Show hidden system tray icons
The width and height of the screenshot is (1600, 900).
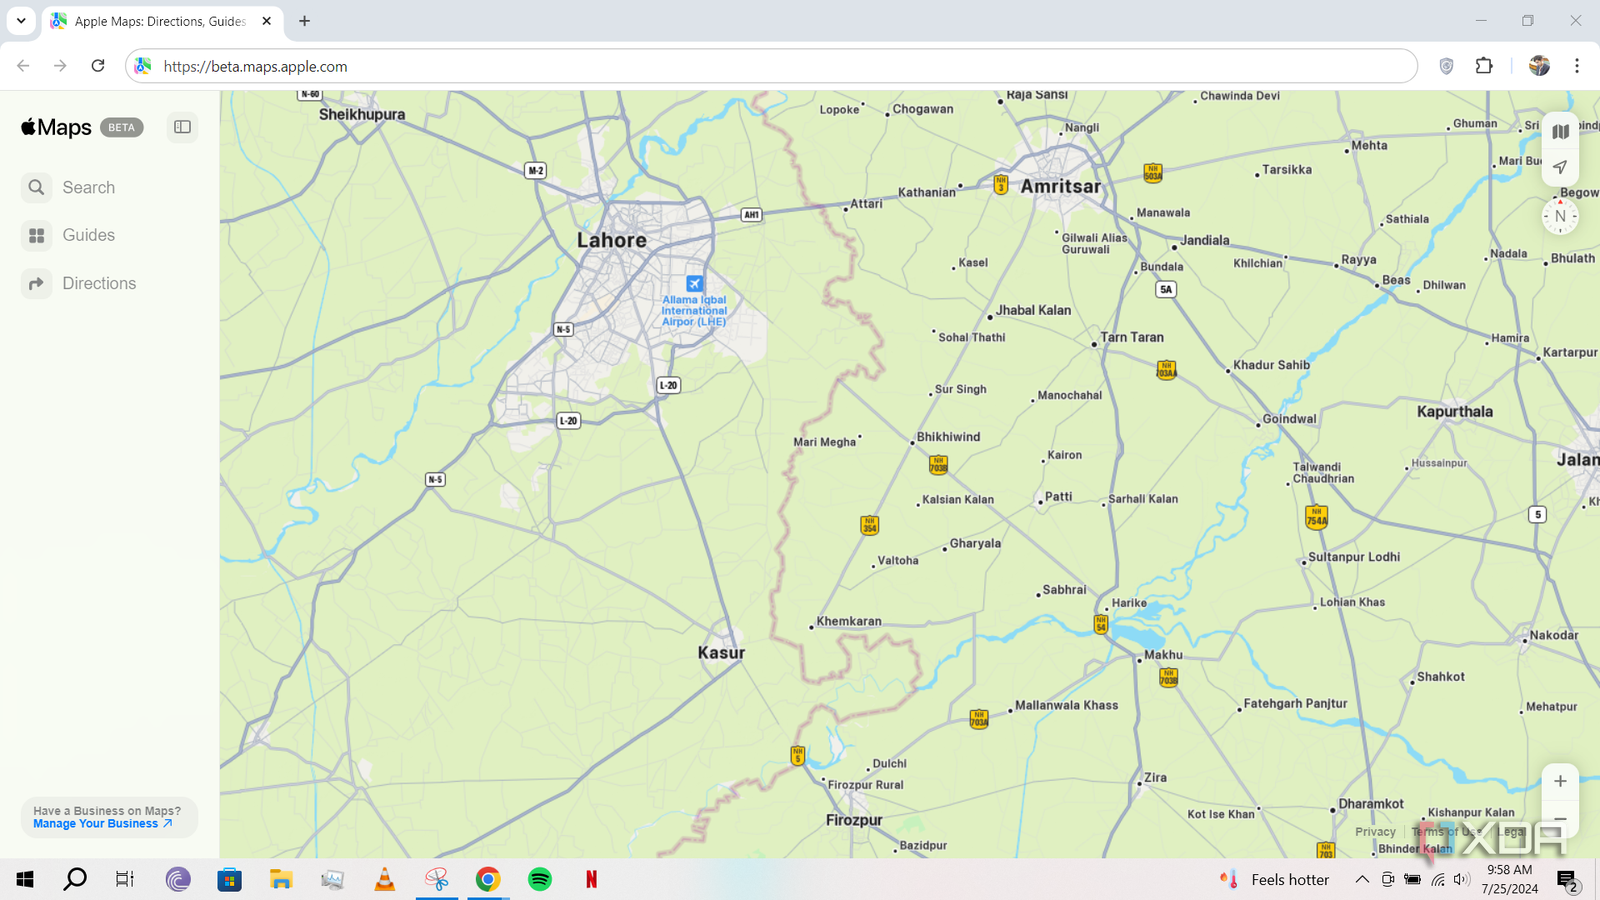[x=1362, y=879]
